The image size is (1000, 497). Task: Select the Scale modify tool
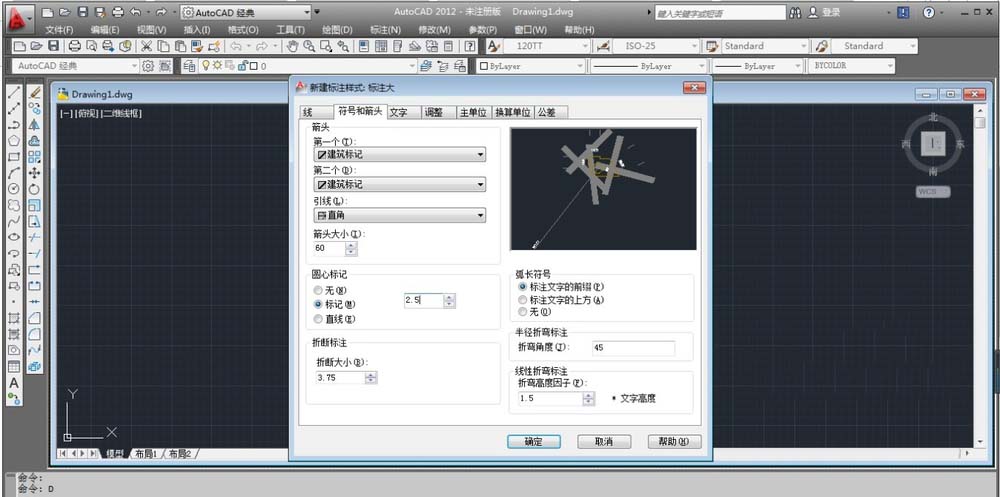pyautogui.click(x=34, y=205)
